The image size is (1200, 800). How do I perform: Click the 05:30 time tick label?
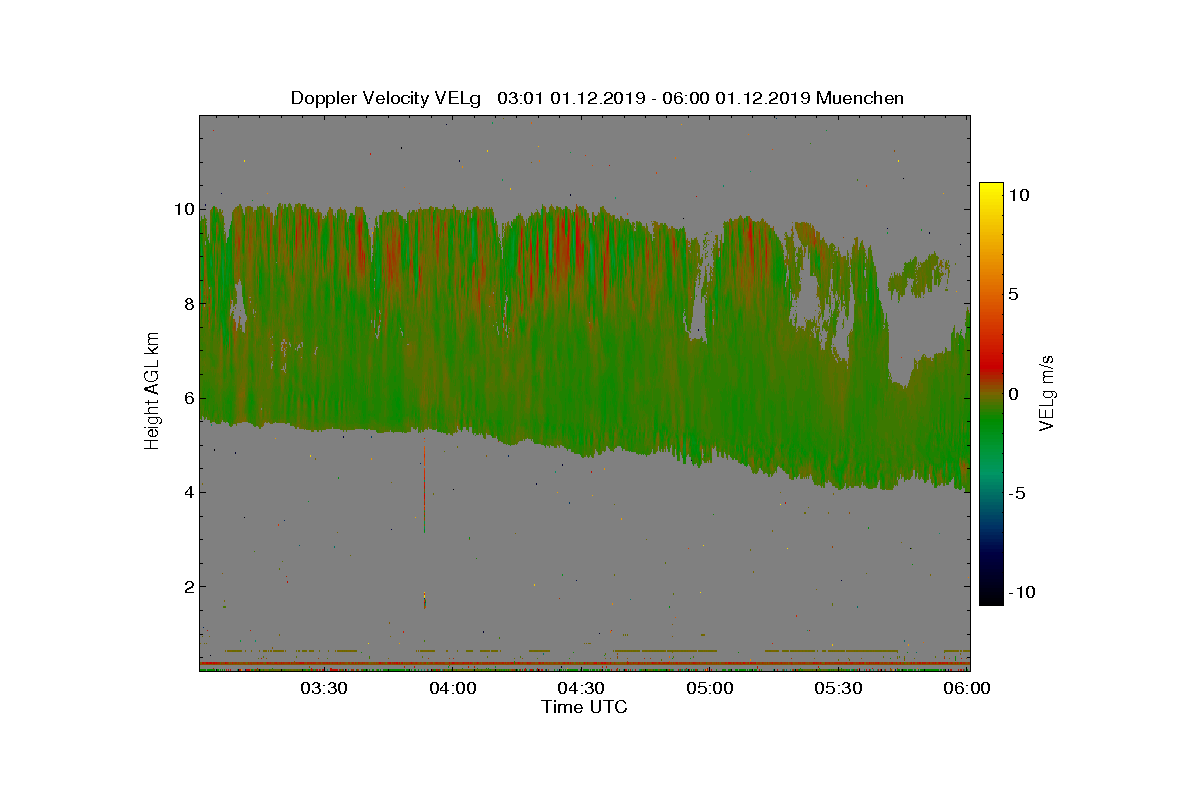pos(839,688)
